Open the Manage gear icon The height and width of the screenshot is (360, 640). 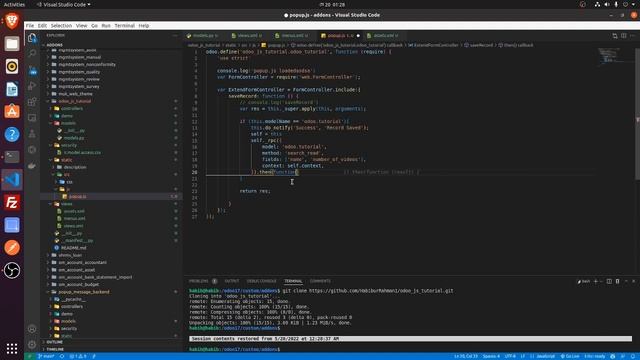32,344
